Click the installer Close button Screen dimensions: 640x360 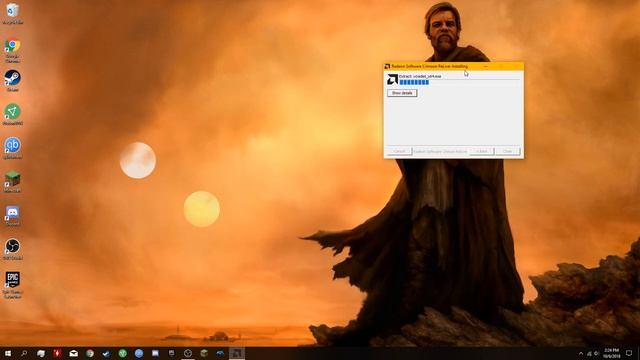(x=508, y=151)
